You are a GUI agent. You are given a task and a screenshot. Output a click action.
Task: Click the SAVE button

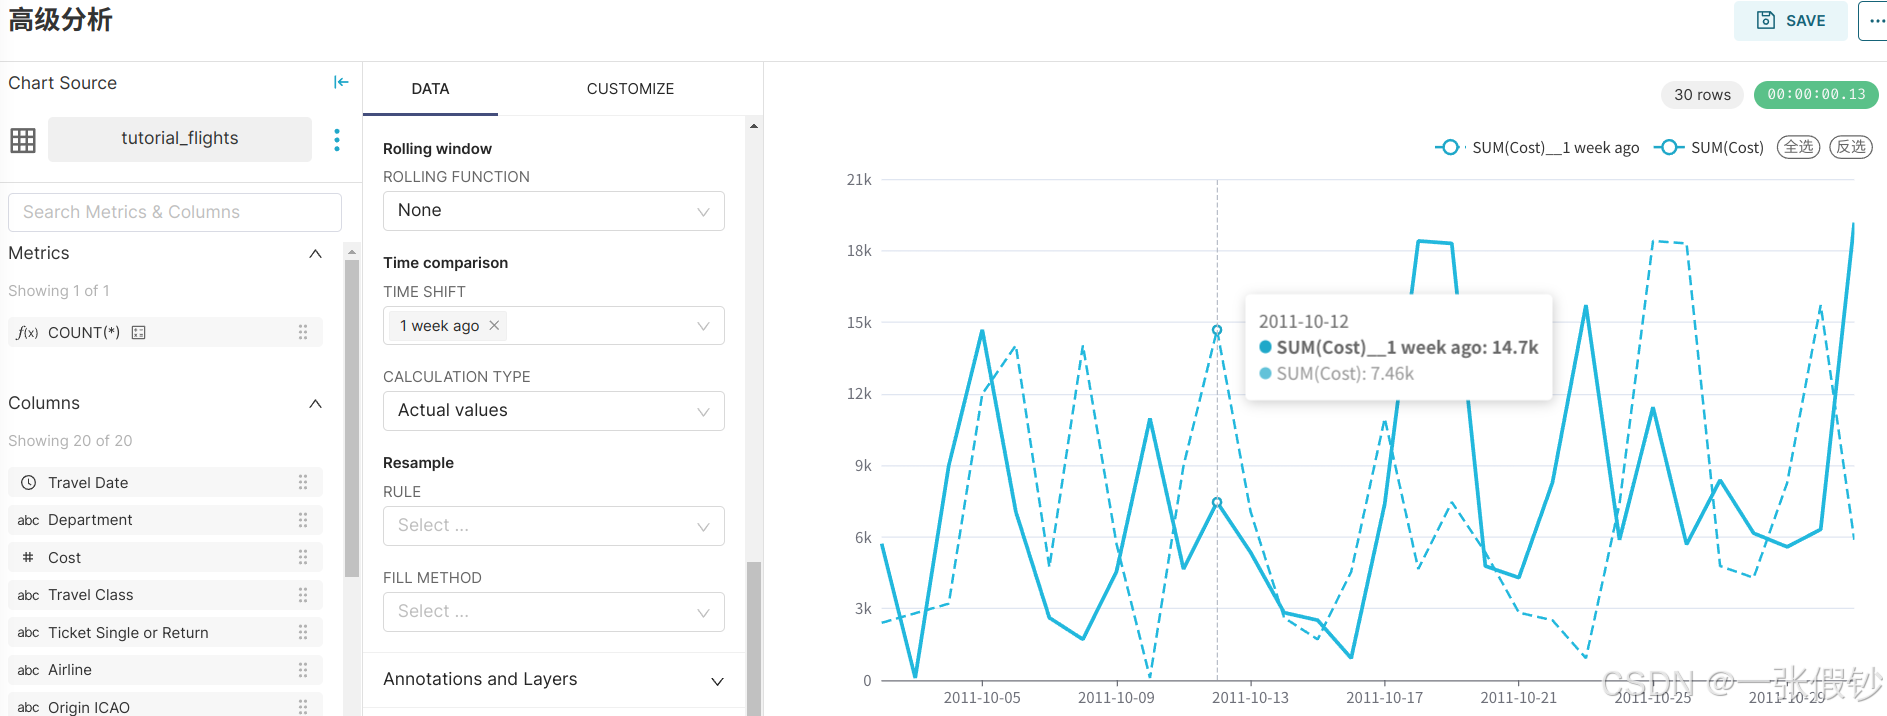coord(1790,21)
